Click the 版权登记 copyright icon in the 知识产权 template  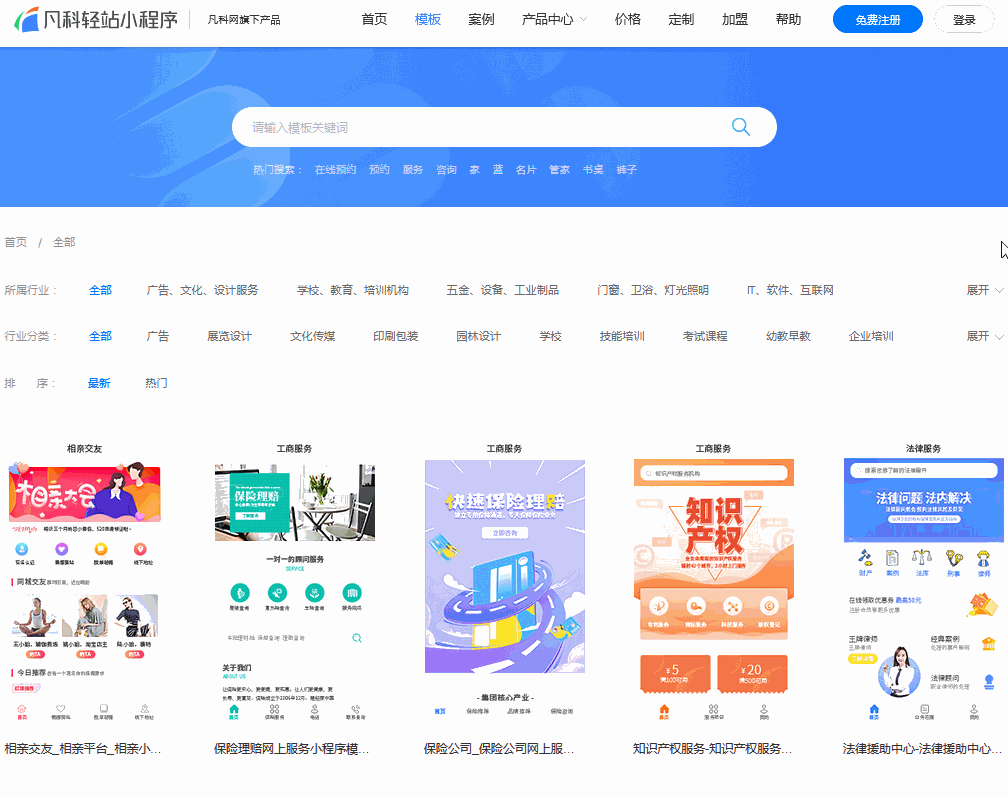coord(769,605)
